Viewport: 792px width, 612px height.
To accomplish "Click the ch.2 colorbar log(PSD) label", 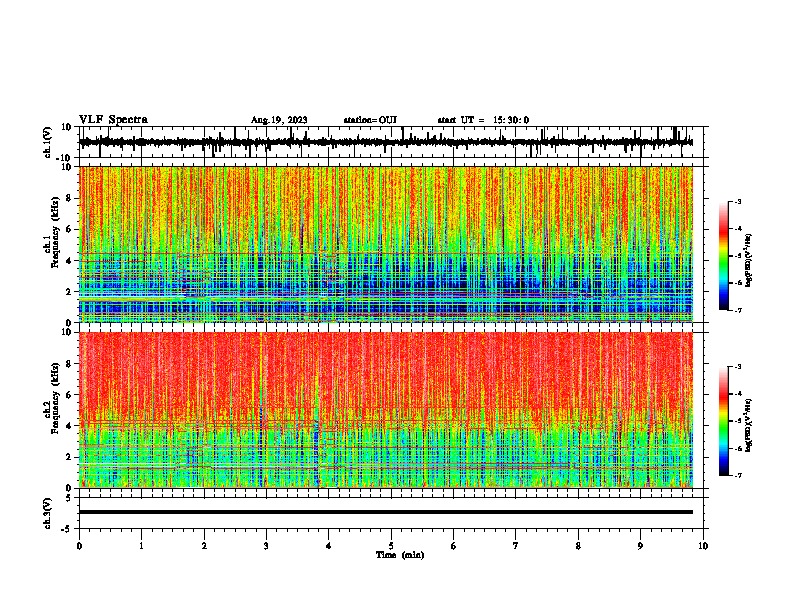I will [x=748, y=425].
